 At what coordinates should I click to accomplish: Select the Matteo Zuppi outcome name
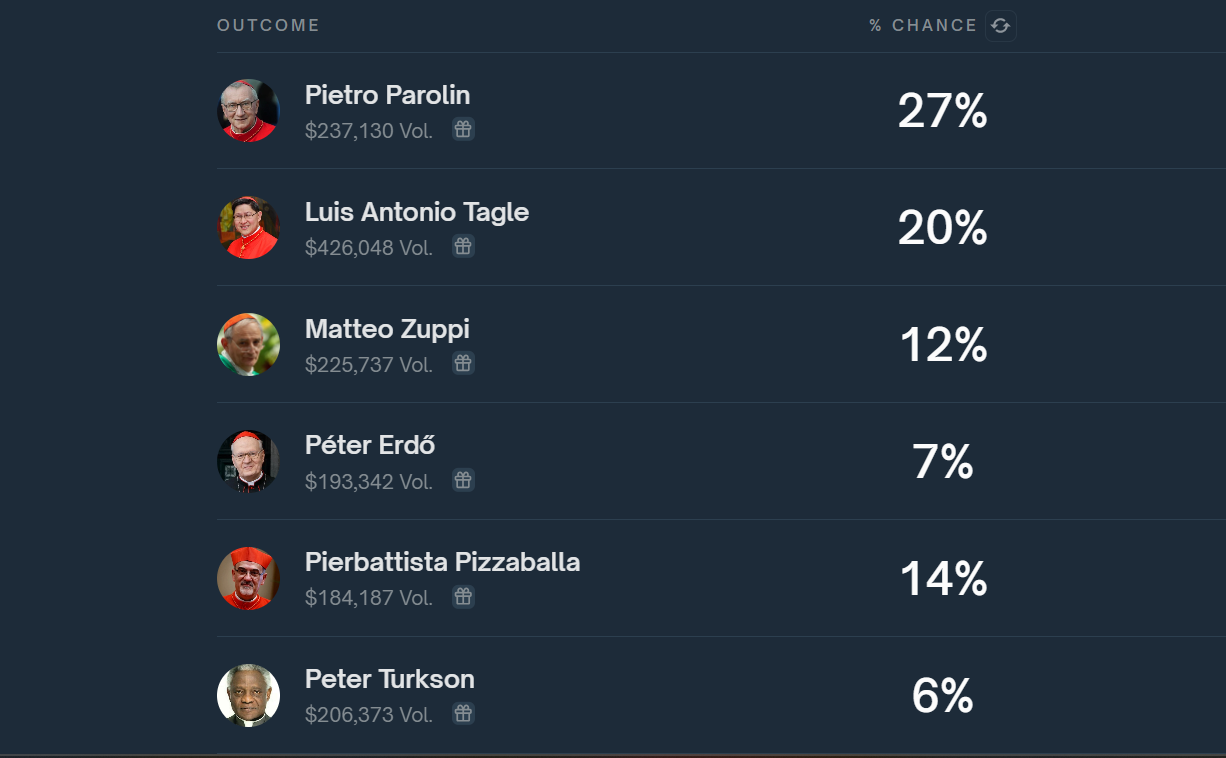click(386, 329)
